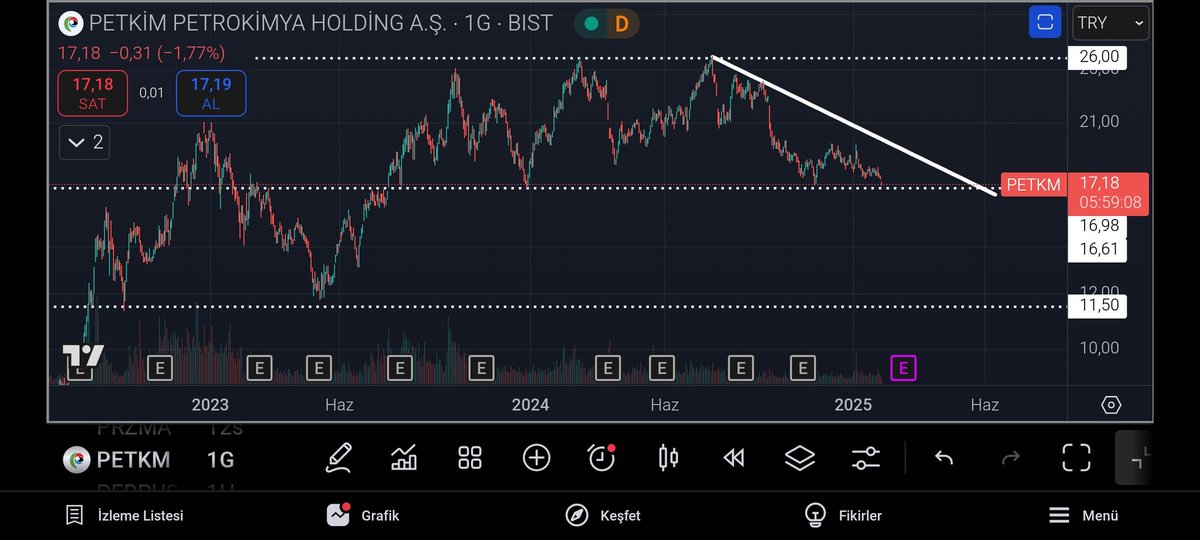Open the drawing tools pencil icon

(339, 458)
